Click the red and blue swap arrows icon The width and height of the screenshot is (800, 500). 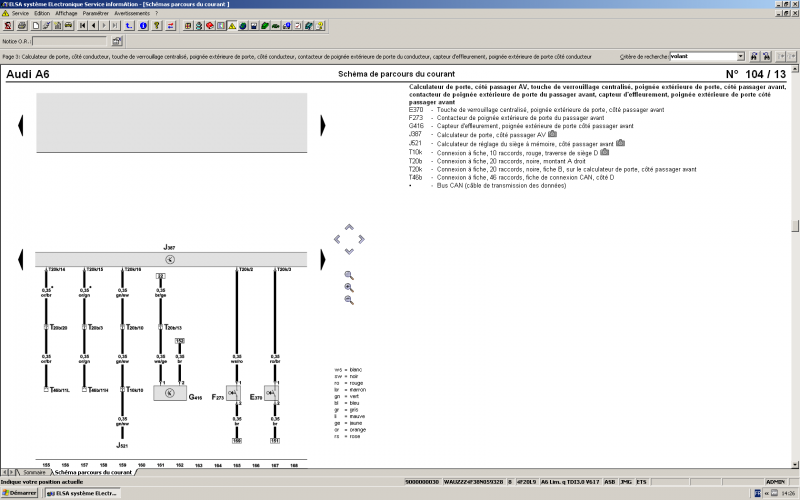point(170,26)
